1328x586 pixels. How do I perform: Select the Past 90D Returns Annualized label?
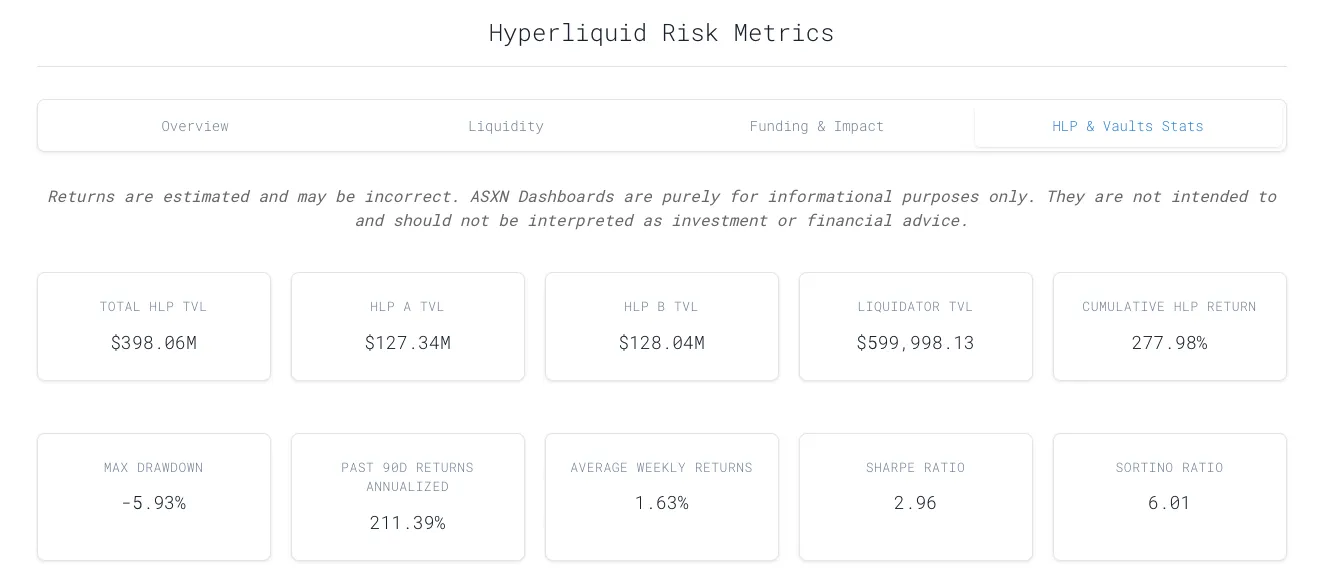[x=408, y=477]
